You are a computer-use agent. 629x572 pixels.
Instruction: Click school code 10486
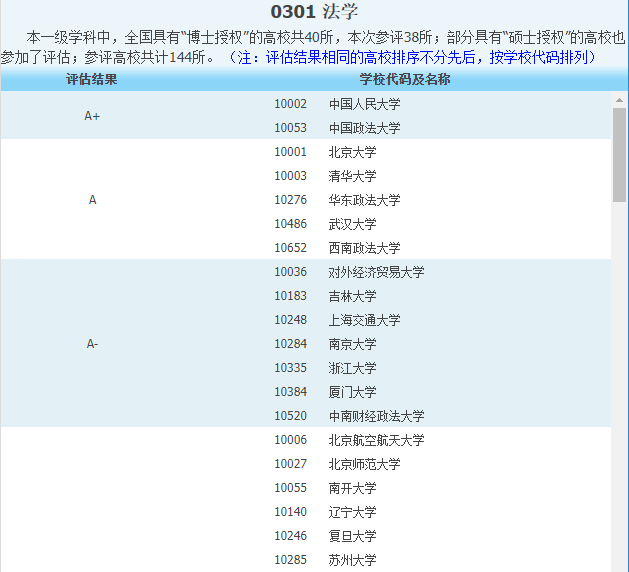290,224
